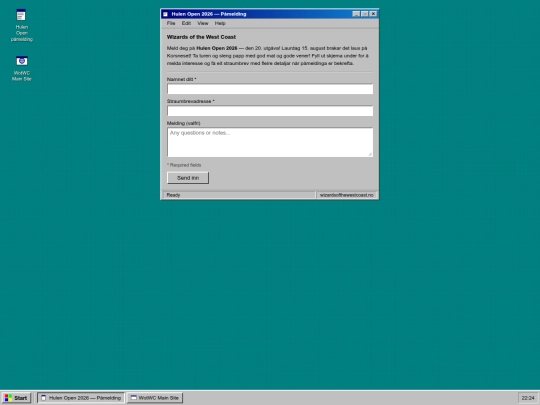This screenshot has width=540, height=405.
Task: Click the Start button
Action: click(x=16, y=398)
